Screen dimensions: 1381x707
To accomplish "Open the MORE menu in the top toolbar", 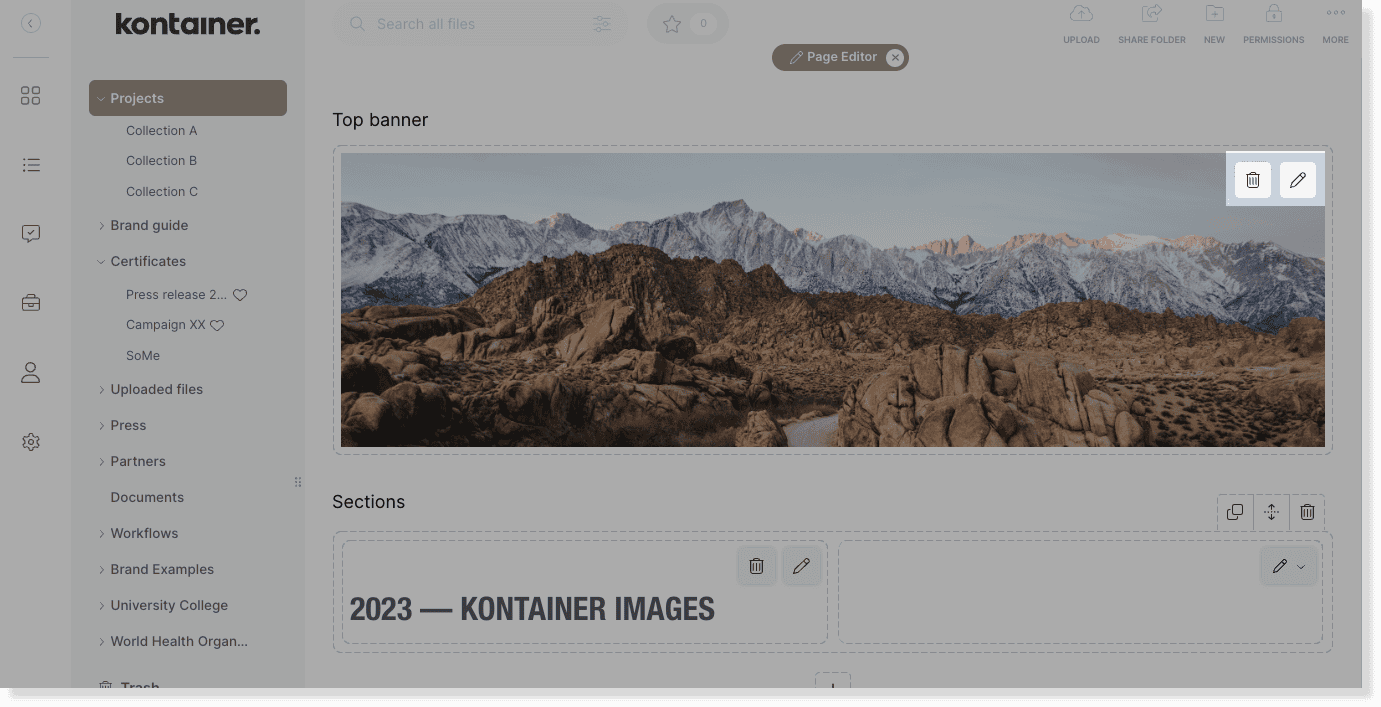I will click(1335, 22).
